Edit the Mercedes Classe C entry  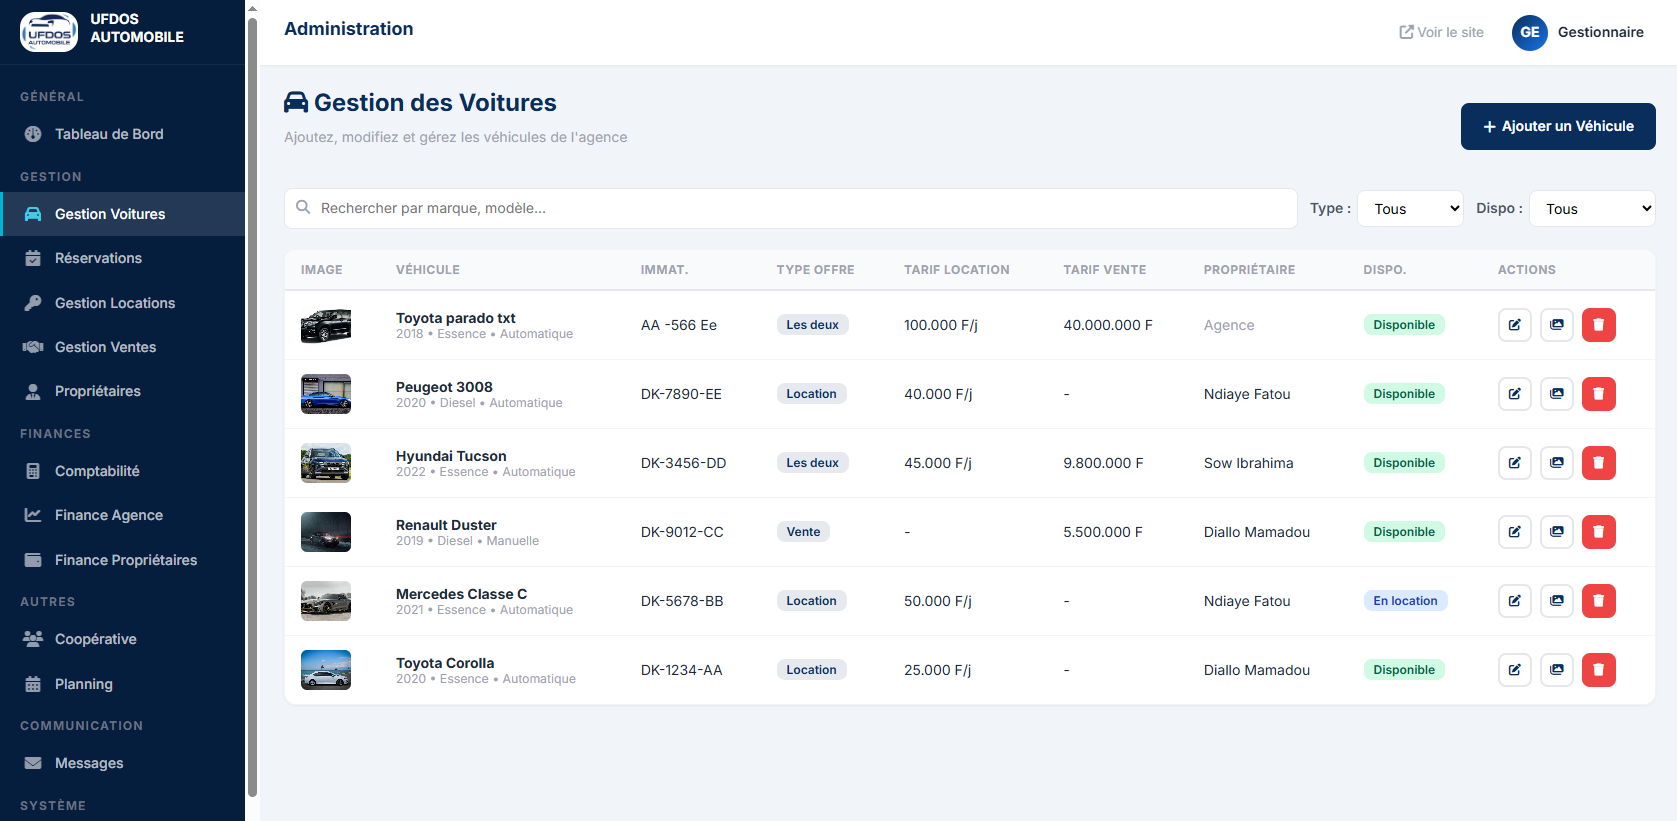point(1514,601)
